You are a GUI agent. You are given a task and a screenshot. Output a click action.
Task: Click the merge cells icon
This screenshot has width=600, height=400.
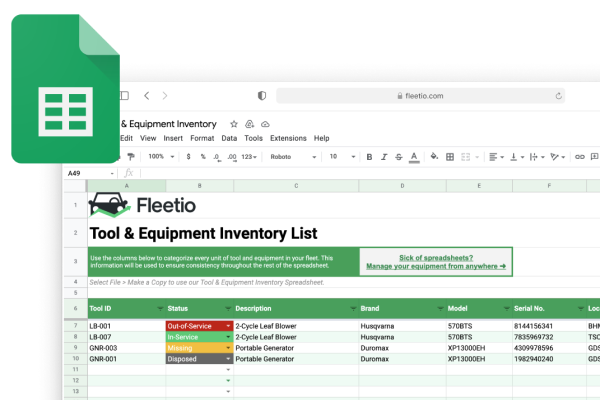pyautogui.click(x=465, y=157)
